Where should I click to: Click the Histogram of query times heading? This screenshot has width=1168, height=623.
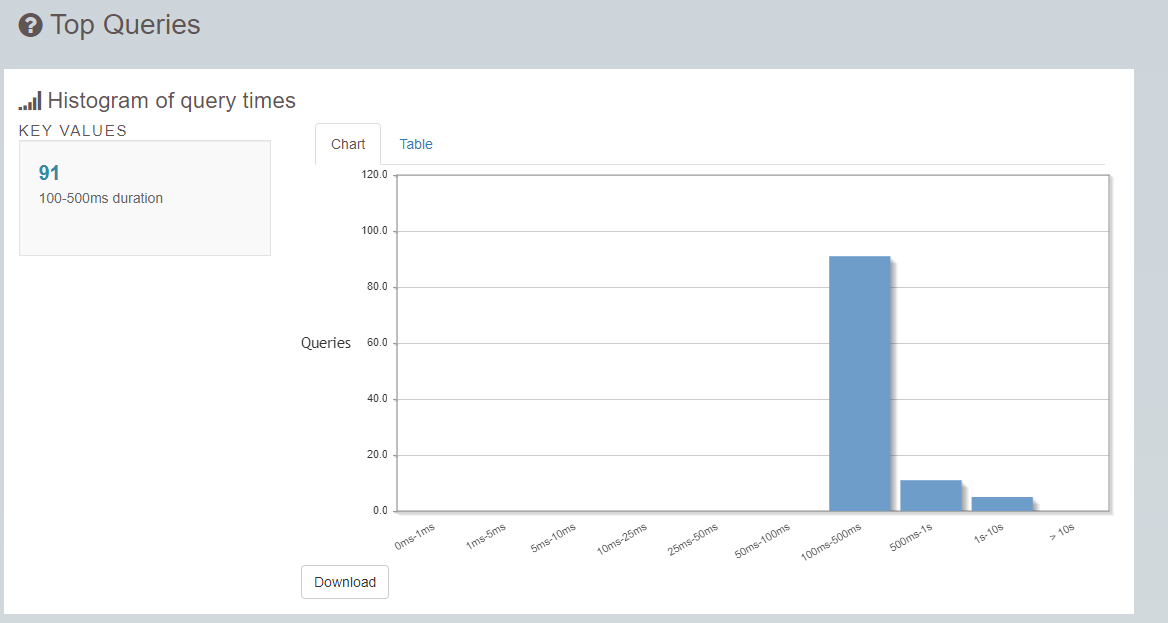coord(172,101)
